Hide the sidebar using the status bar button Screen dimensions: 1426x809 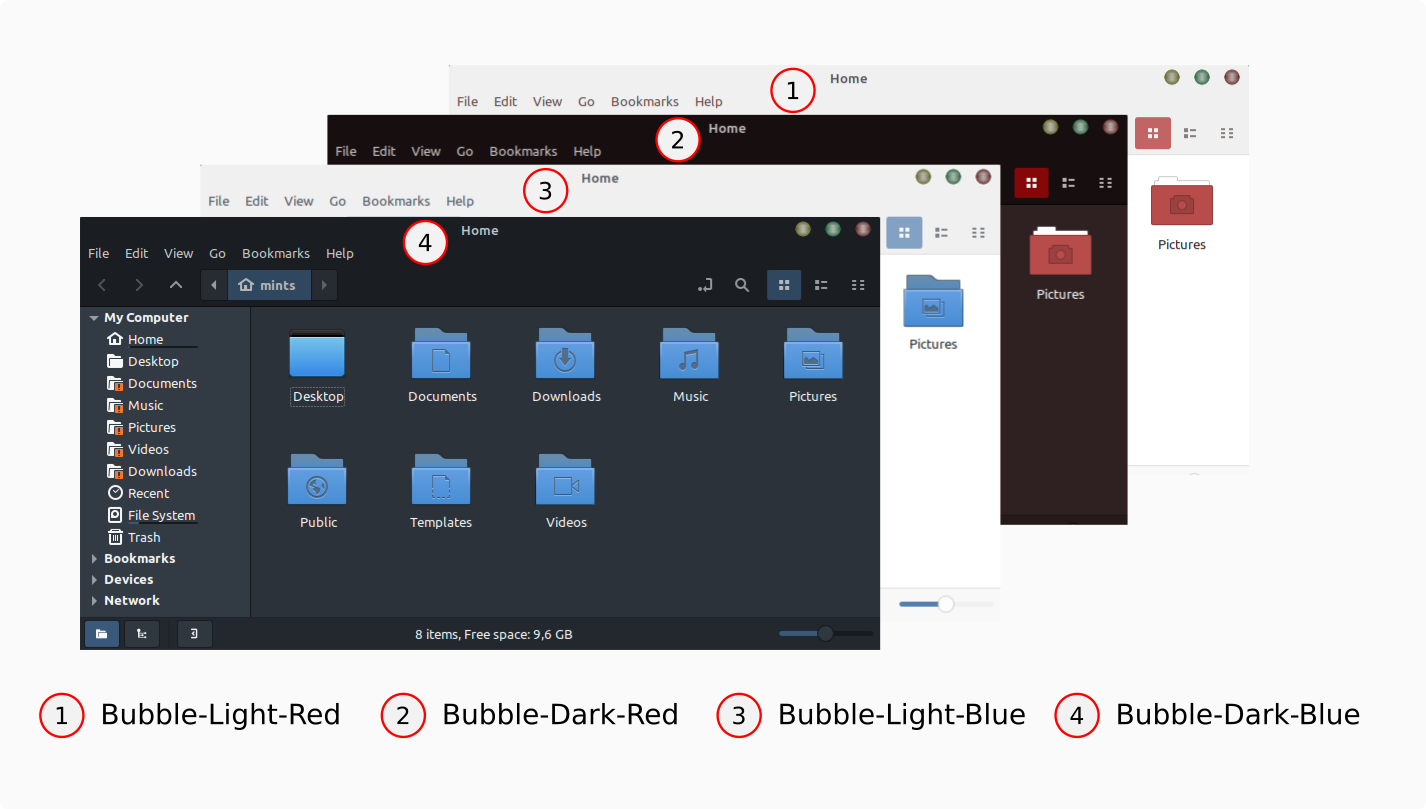[195, 633]
